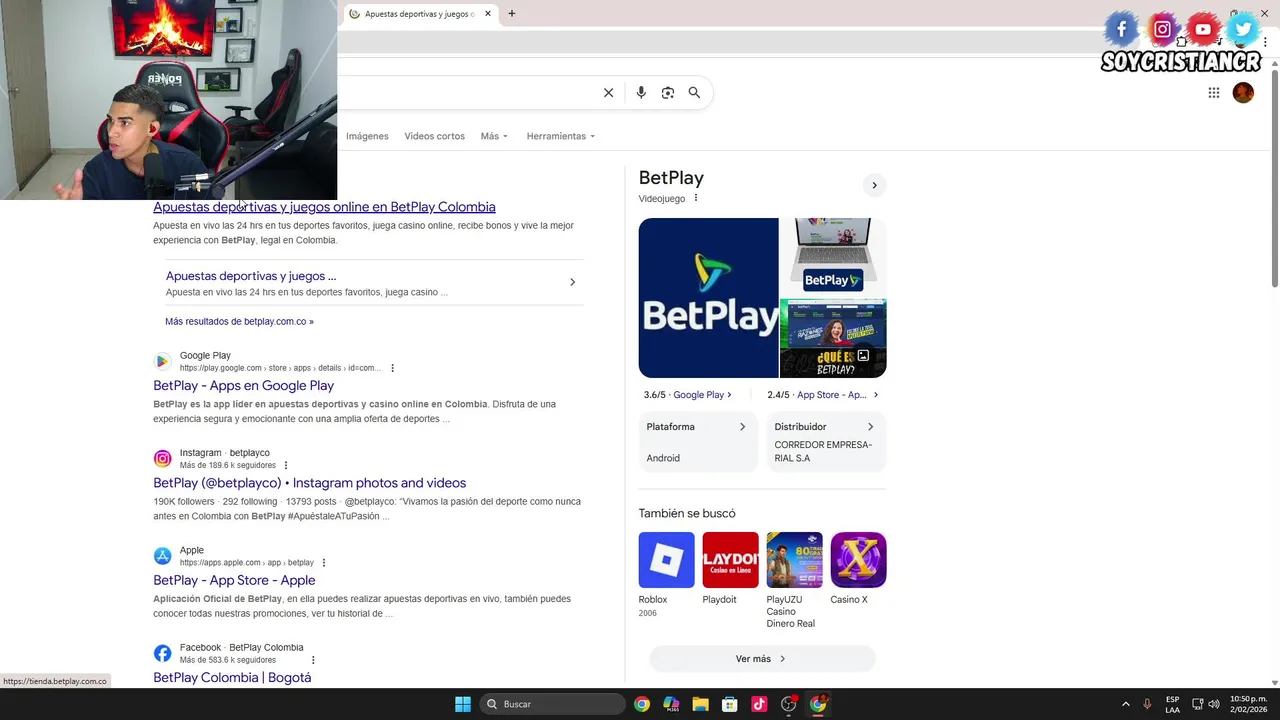1280x720 pixels.
Task: Open options menu for Facebook result
Action: [x=313, y=660]
